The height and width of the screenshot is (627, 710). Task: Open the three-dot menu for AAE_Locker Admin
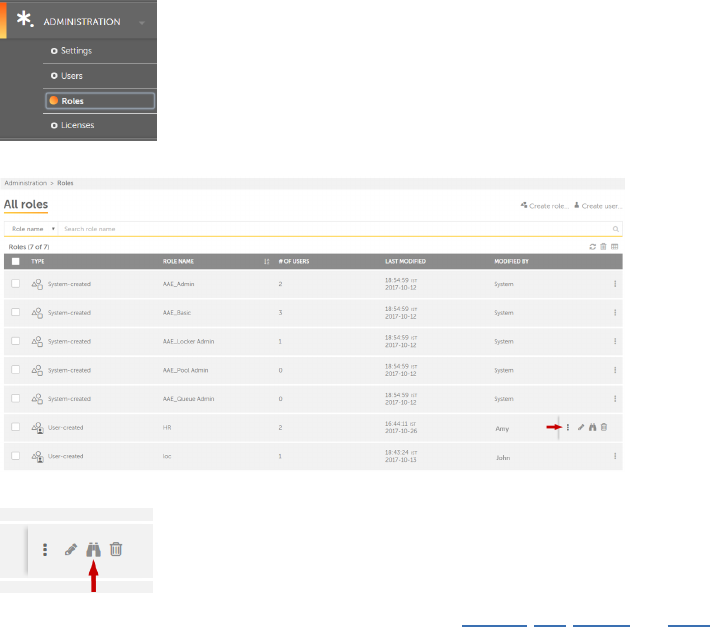pyautogui.click(x=615, y=341)
